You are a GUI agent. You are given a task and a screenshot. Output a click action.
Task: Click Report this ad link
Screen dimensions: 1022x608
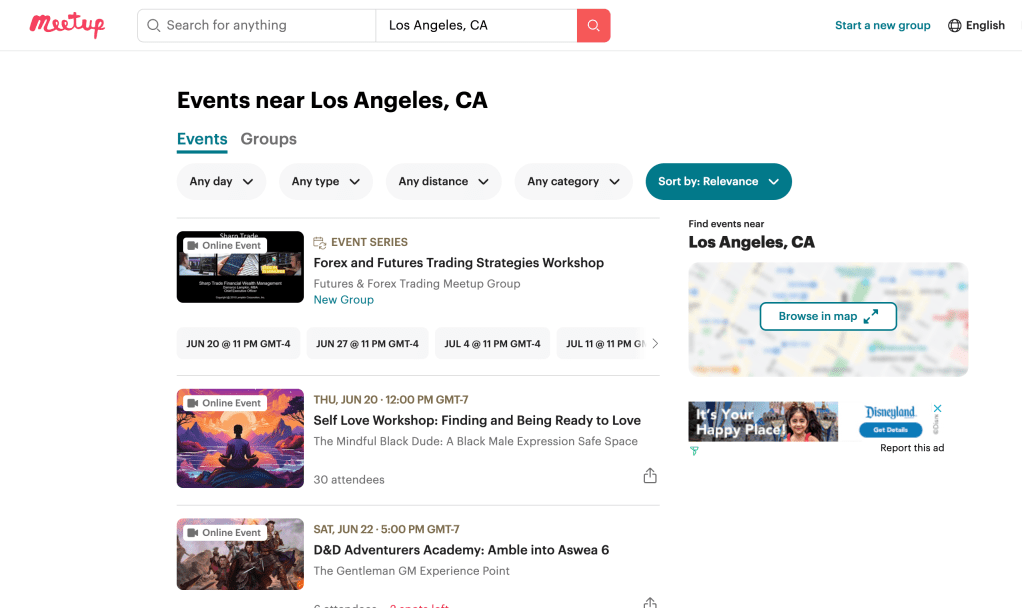(x=911, y=448)
